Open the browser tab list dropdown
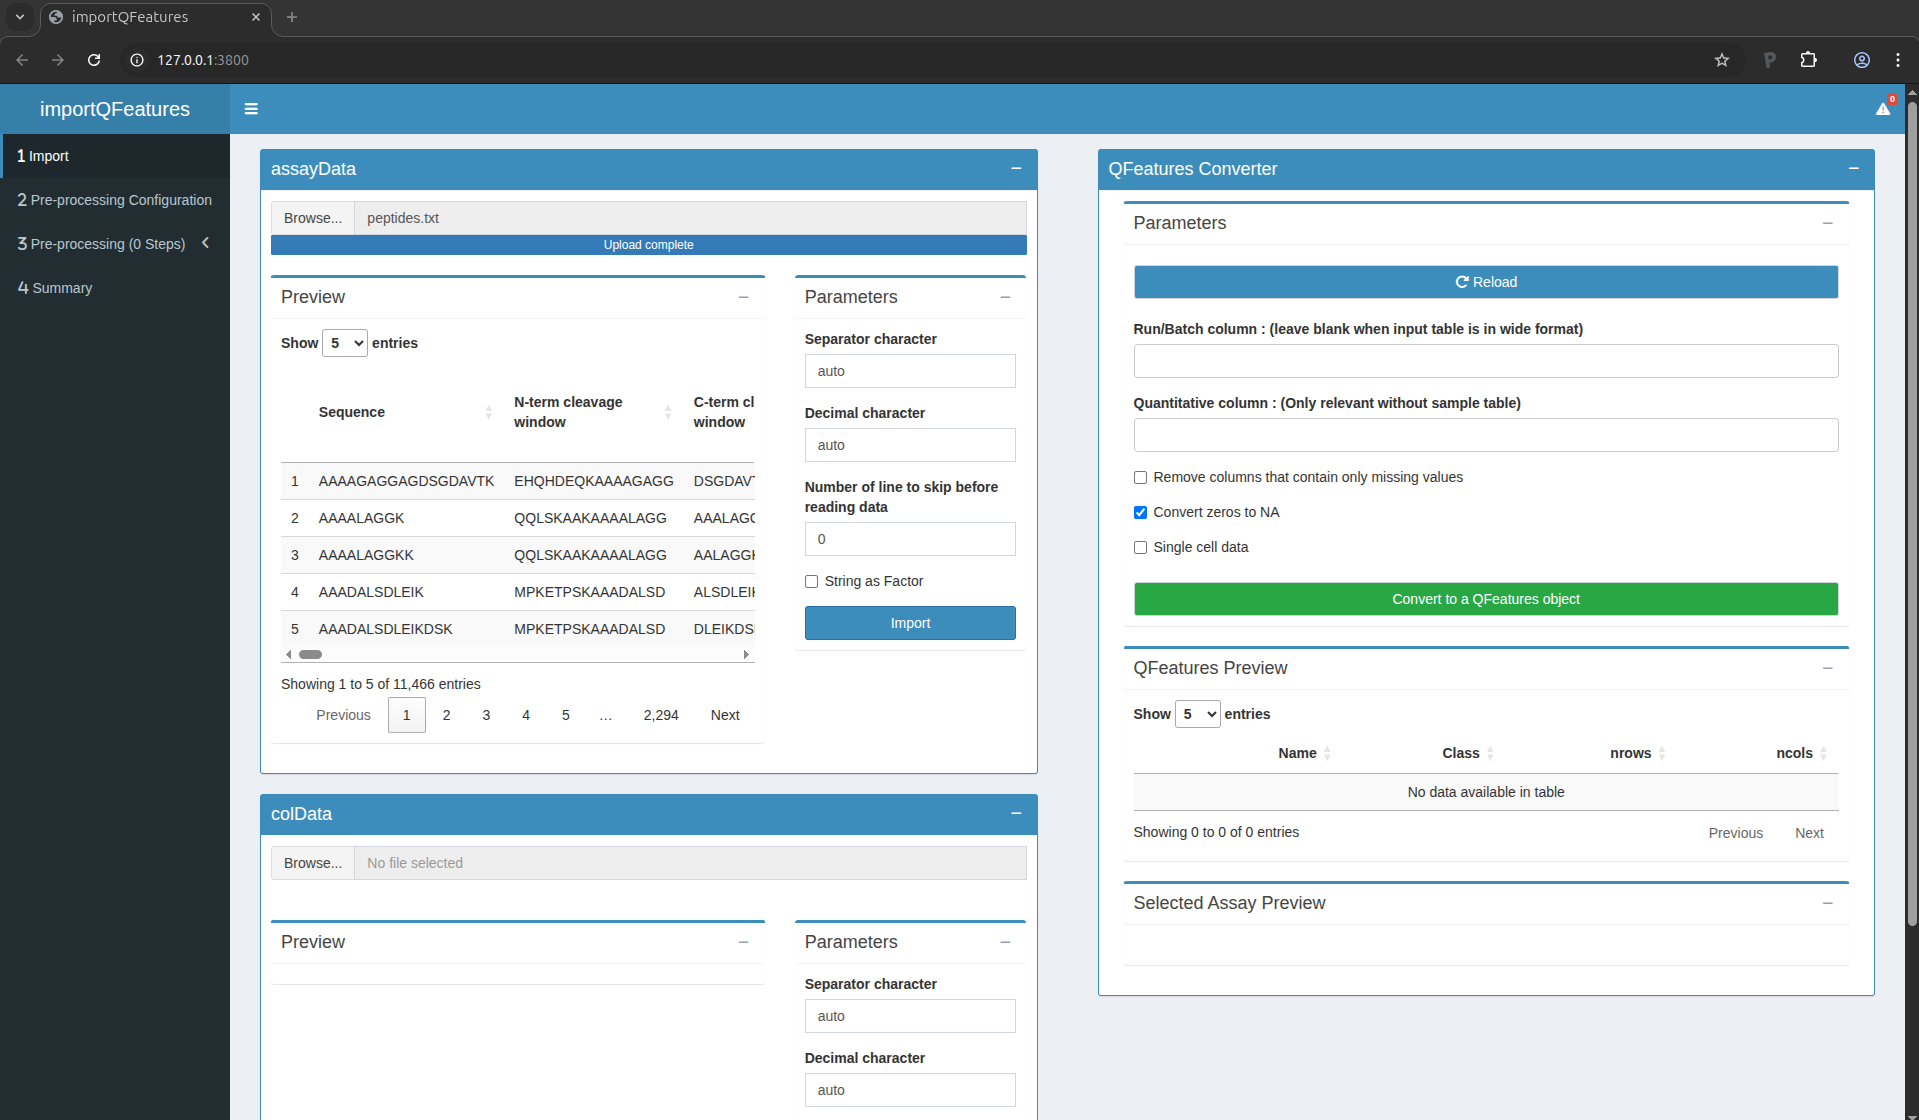 [19, 17]
